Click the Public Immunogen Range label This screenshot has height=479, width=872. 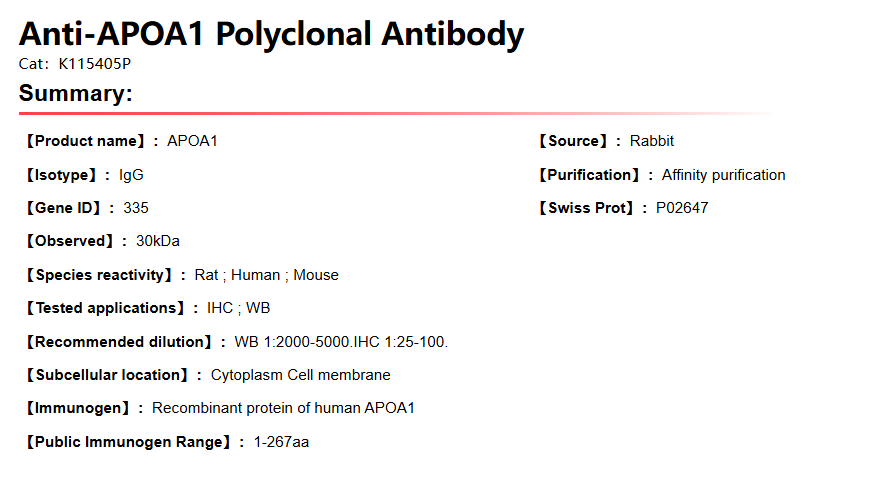131,441
